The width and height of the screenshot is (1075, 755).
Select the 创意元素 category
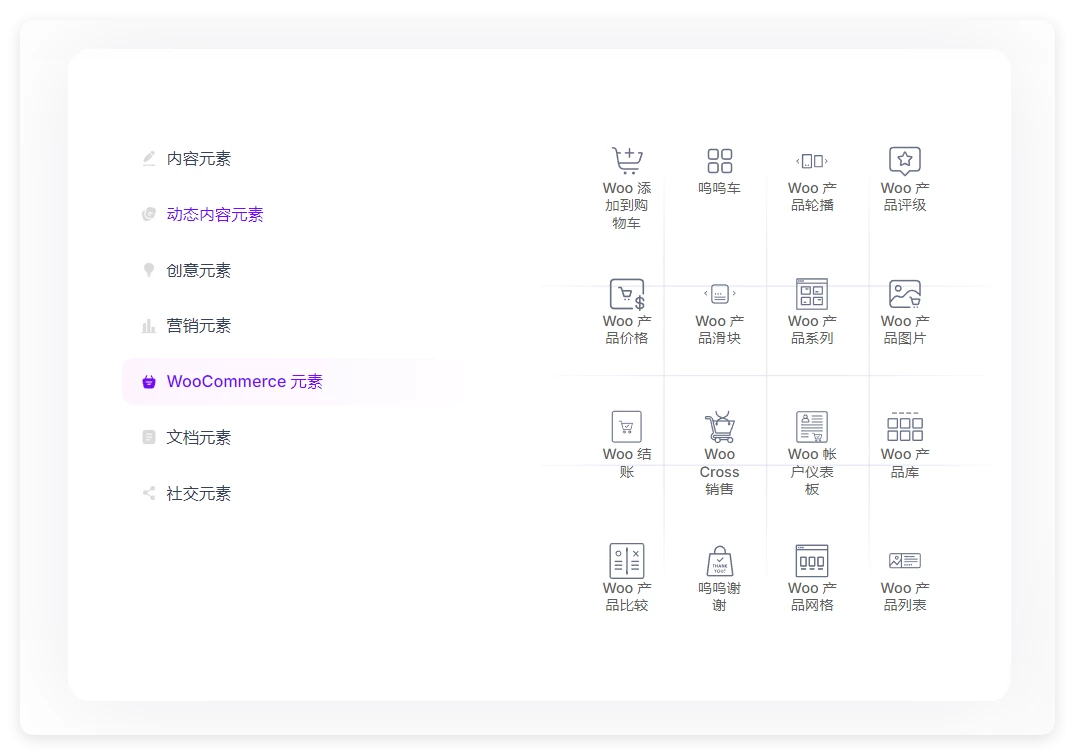click(x=198, y=271)
